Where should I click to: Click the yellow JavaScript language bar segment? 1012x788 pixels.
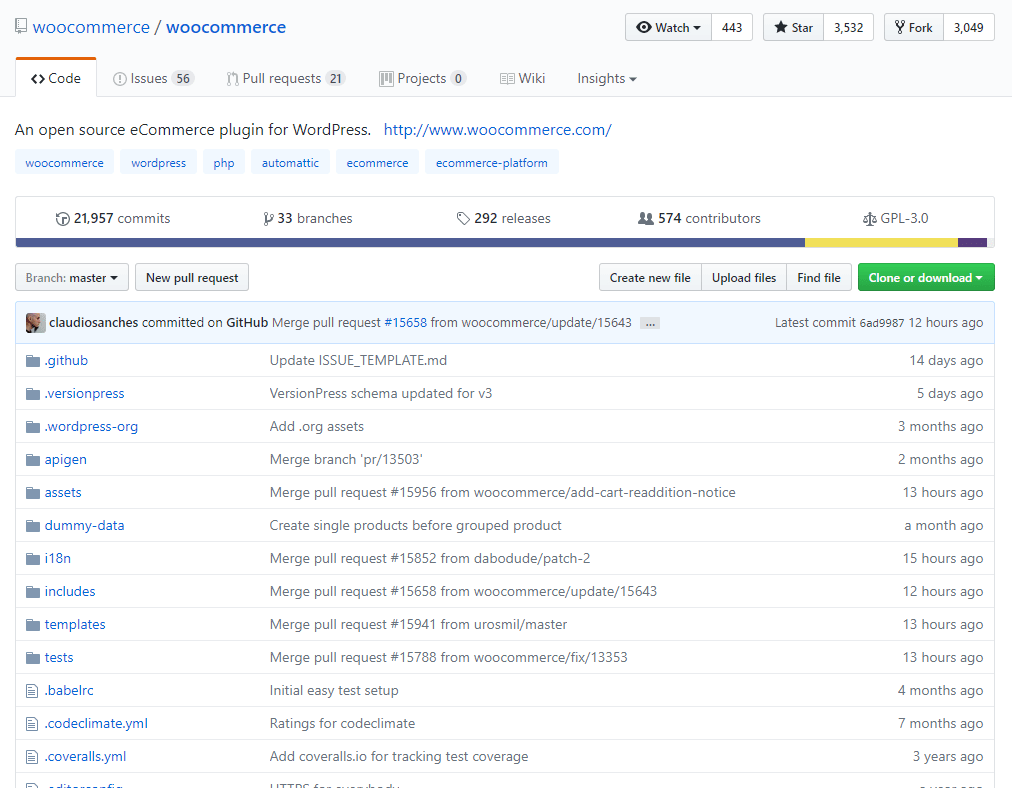(x=881, y=243)
